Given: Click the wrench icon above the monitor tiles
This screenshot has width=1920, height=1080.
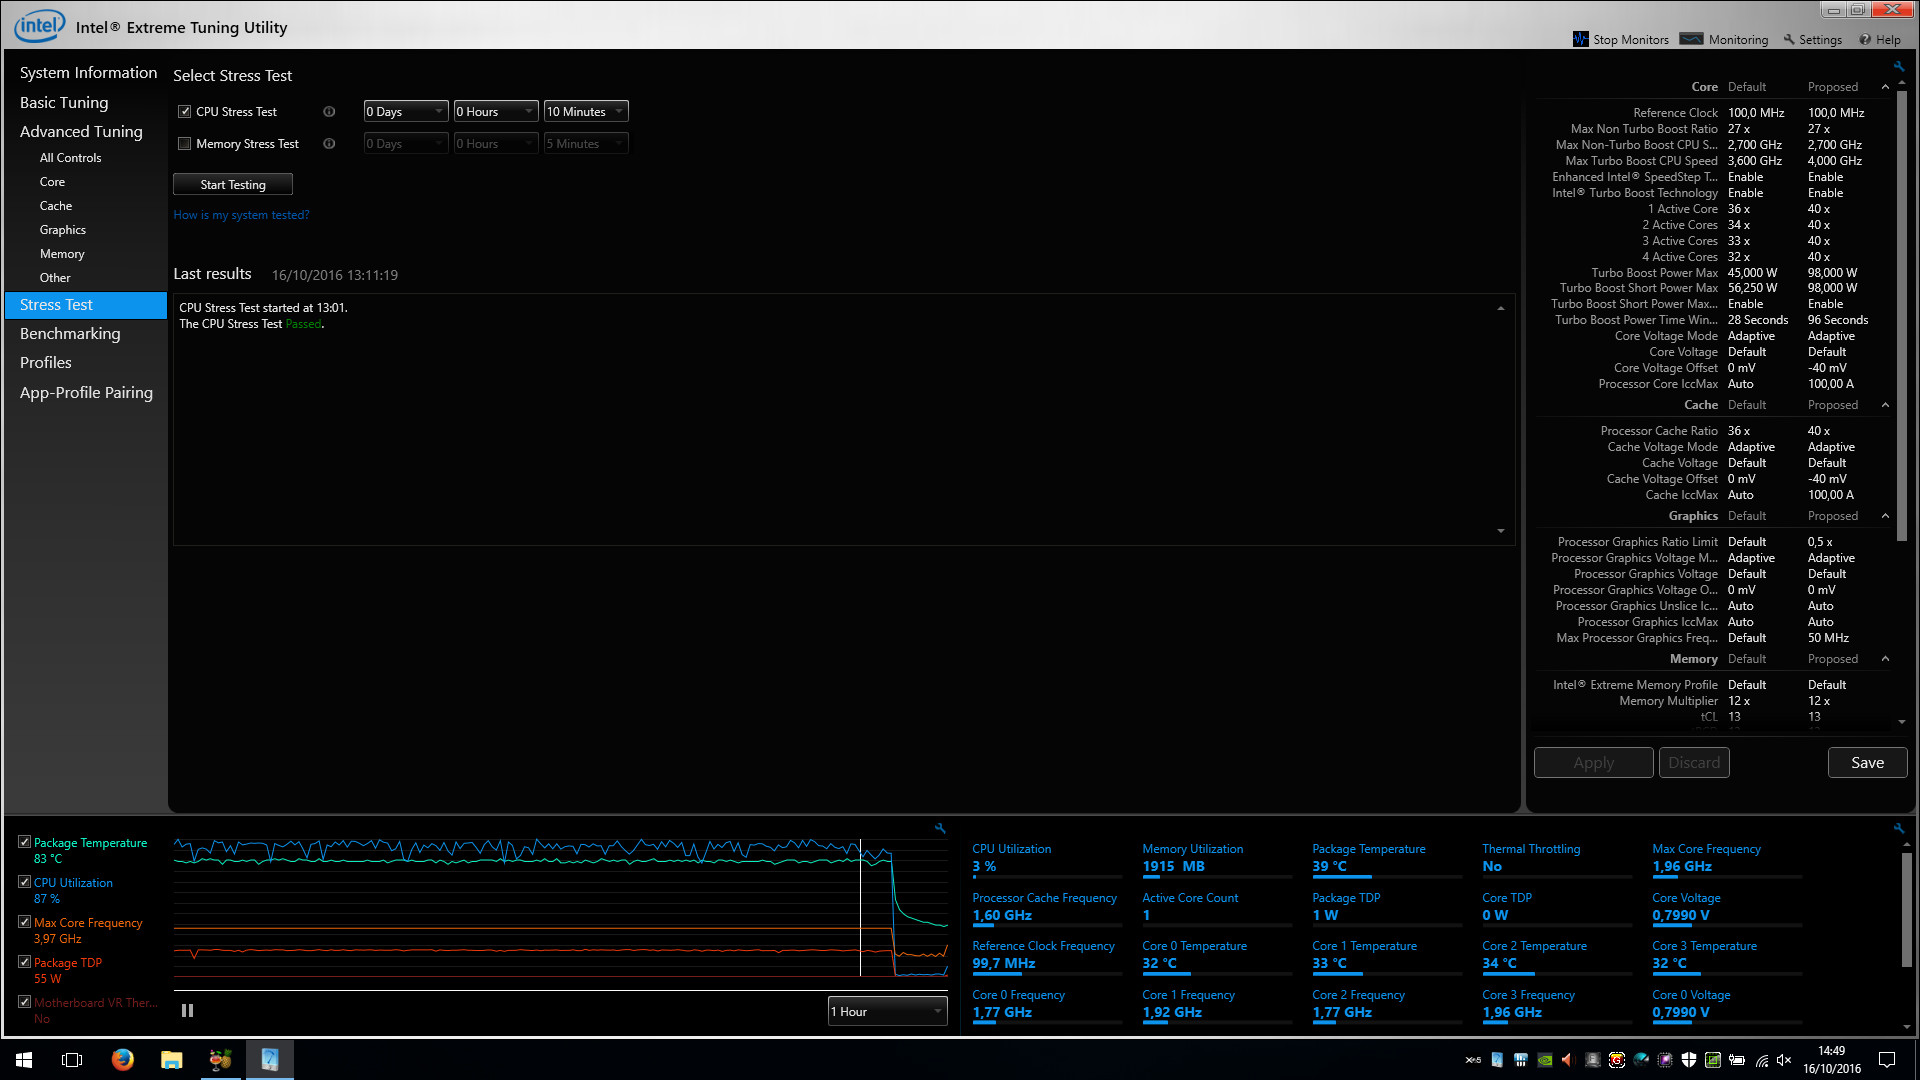Looking at the screenshot, I should pos(1898,828).
